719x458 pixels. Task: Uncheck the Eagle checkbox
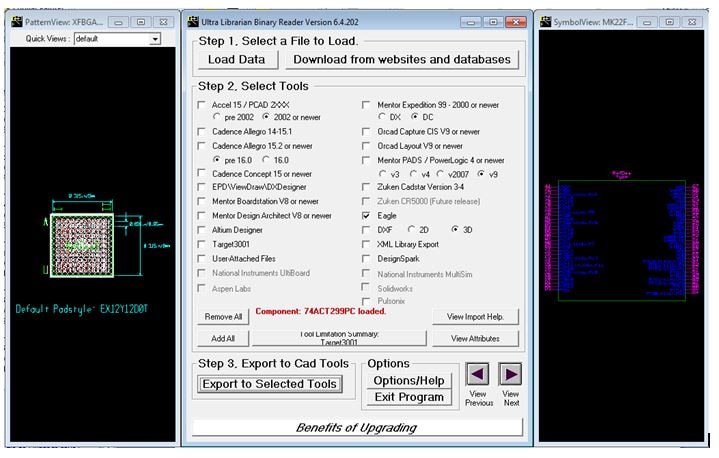tap(367, 215)
